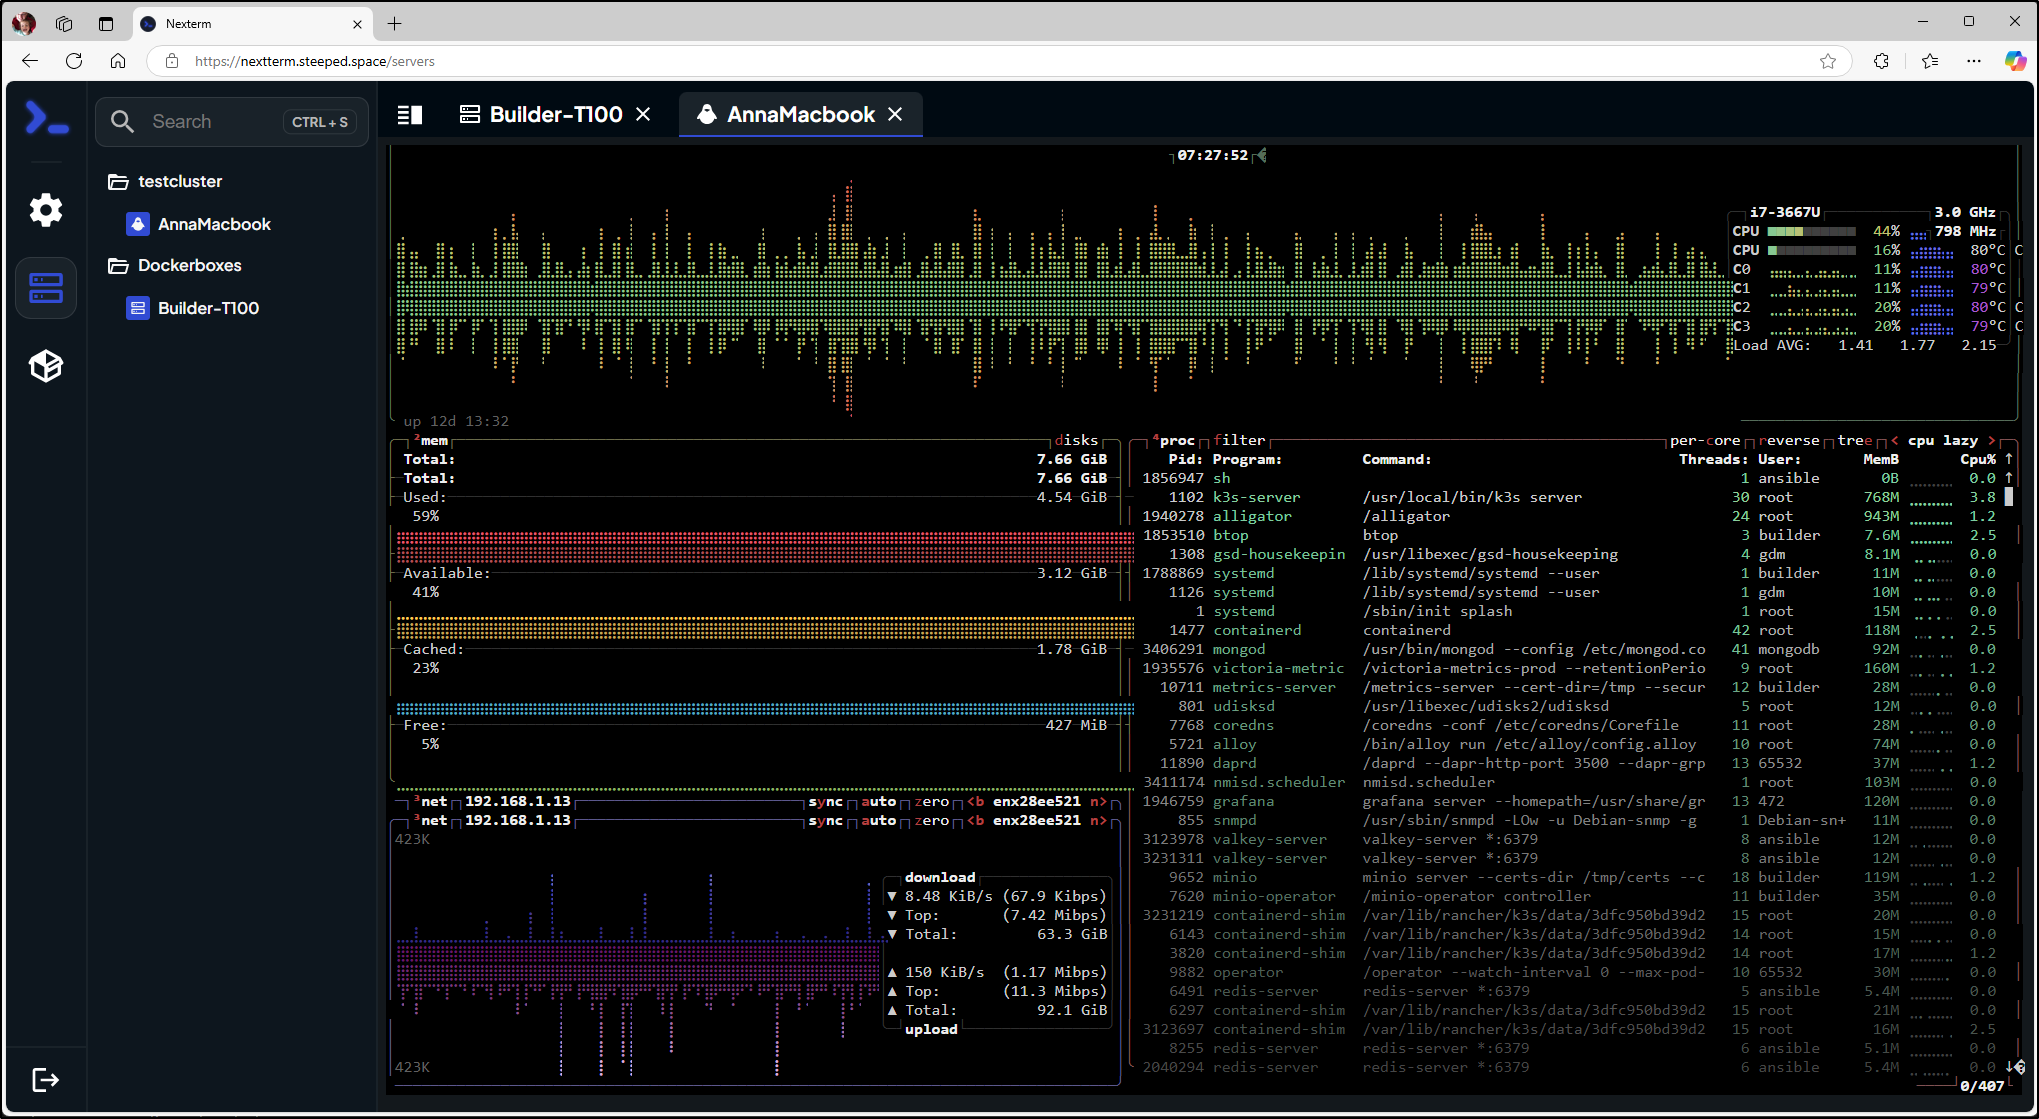The image size is (2039, 1119).
Task: Click the MemB column header
Action: (1881, 459)
